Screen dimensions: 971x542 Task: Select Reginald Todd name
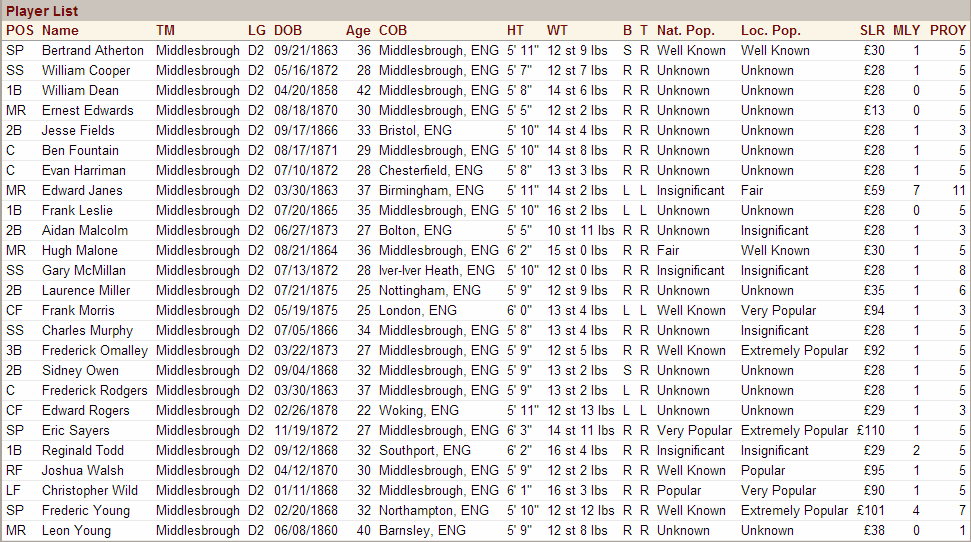pyautogui.click(x=82, y=450)
